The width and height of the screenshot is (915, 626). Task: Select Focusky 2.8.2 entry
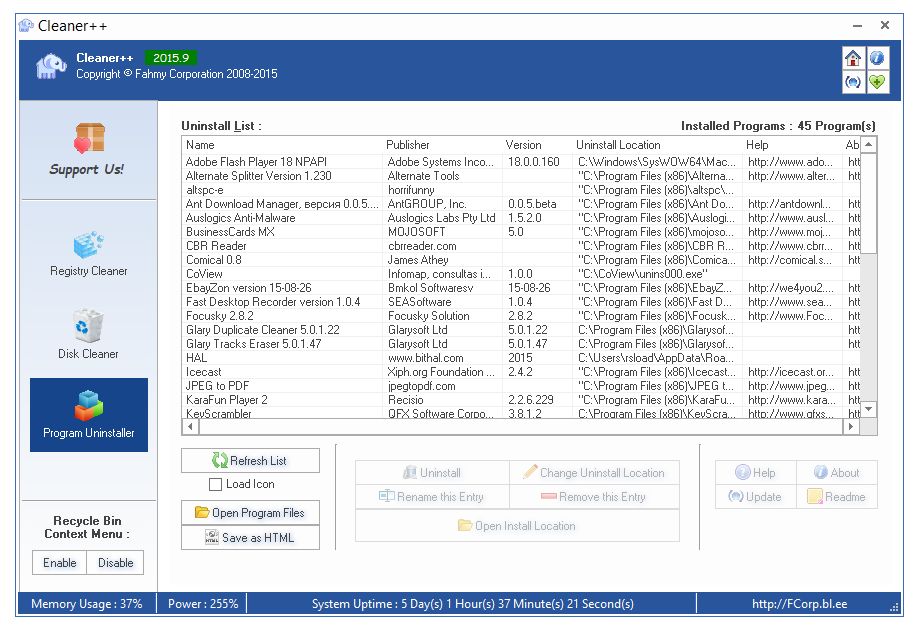coord(521,316)
